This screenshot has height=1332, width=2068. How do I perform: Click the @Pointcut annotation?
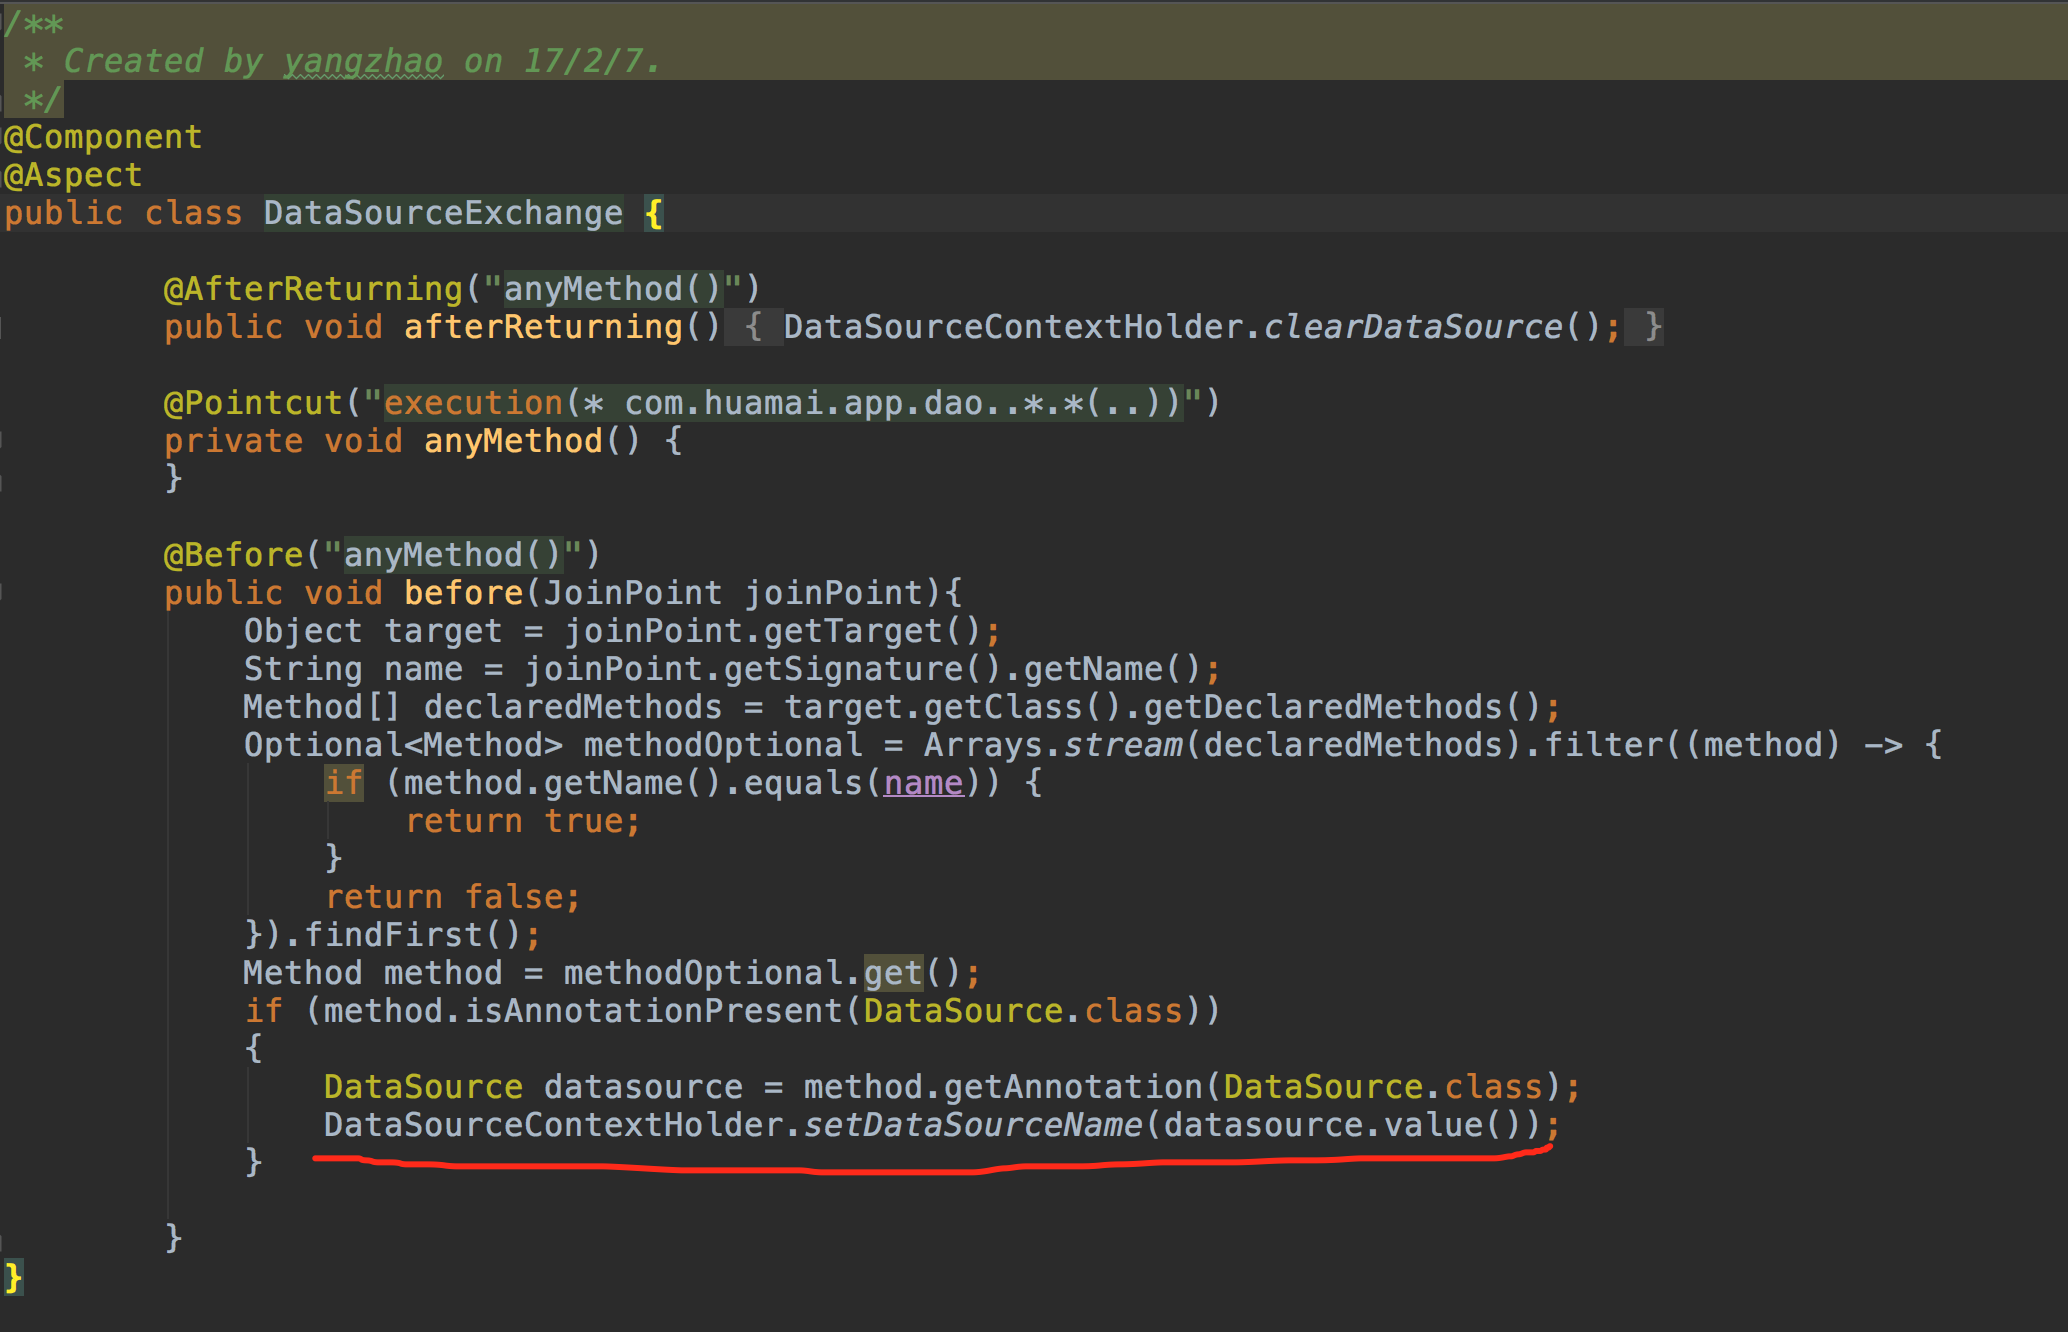click(253, 403)
